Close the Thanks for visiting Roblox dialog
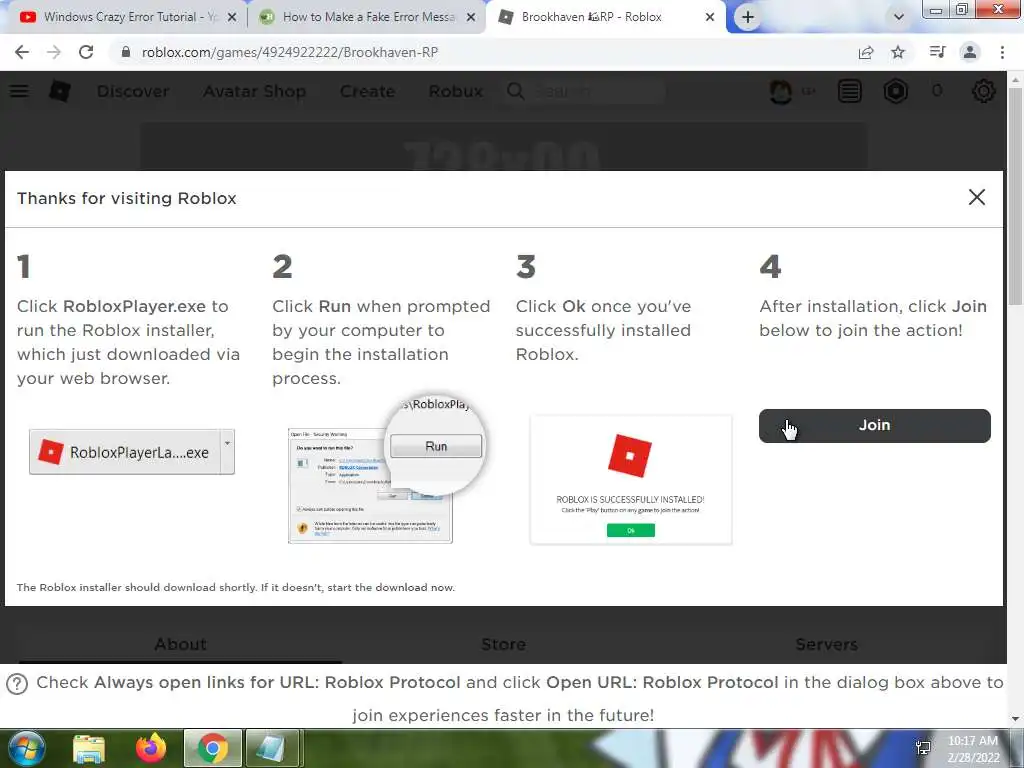Viewport: 1024px width, 768px height. (x=977, y=197)
